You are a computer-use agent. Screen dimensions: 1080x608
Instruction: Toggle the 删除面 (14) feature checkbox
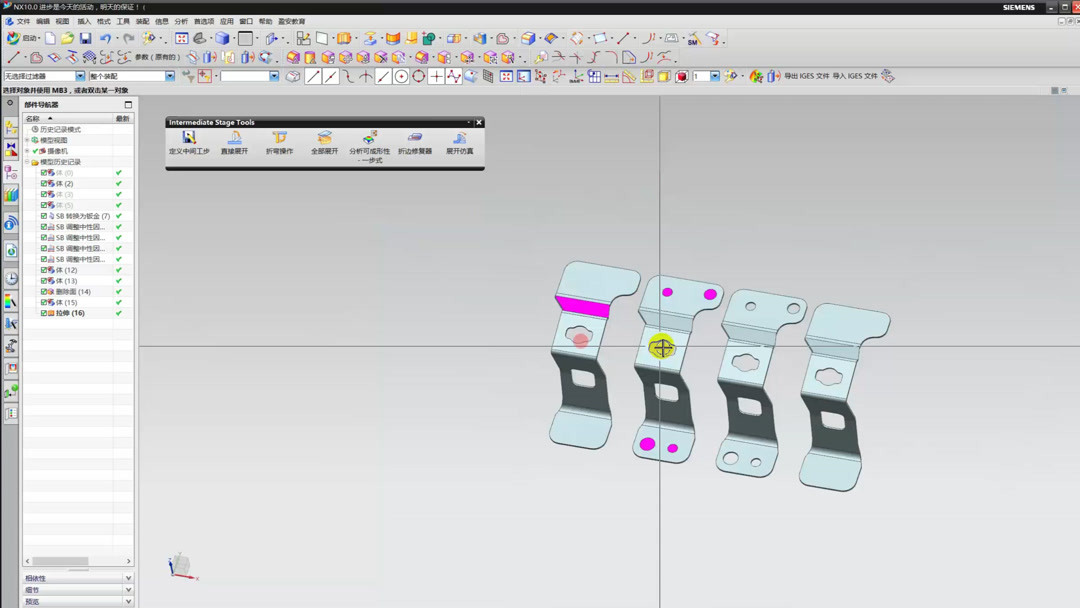(43, 291)
